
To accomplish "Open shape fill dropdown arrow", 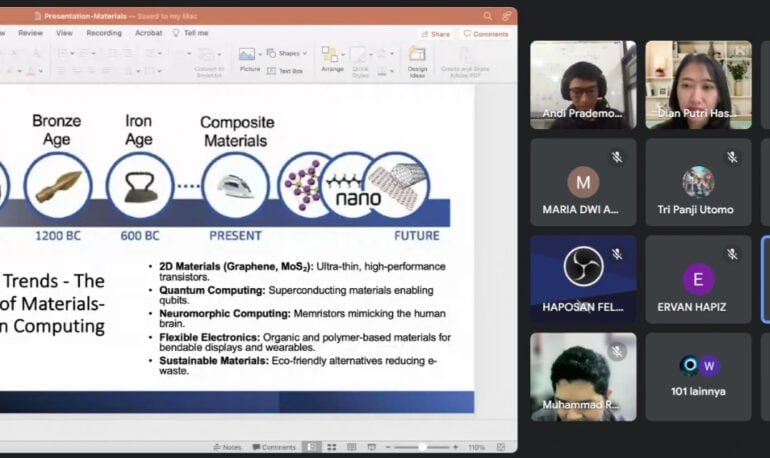I will pos(392,54).
